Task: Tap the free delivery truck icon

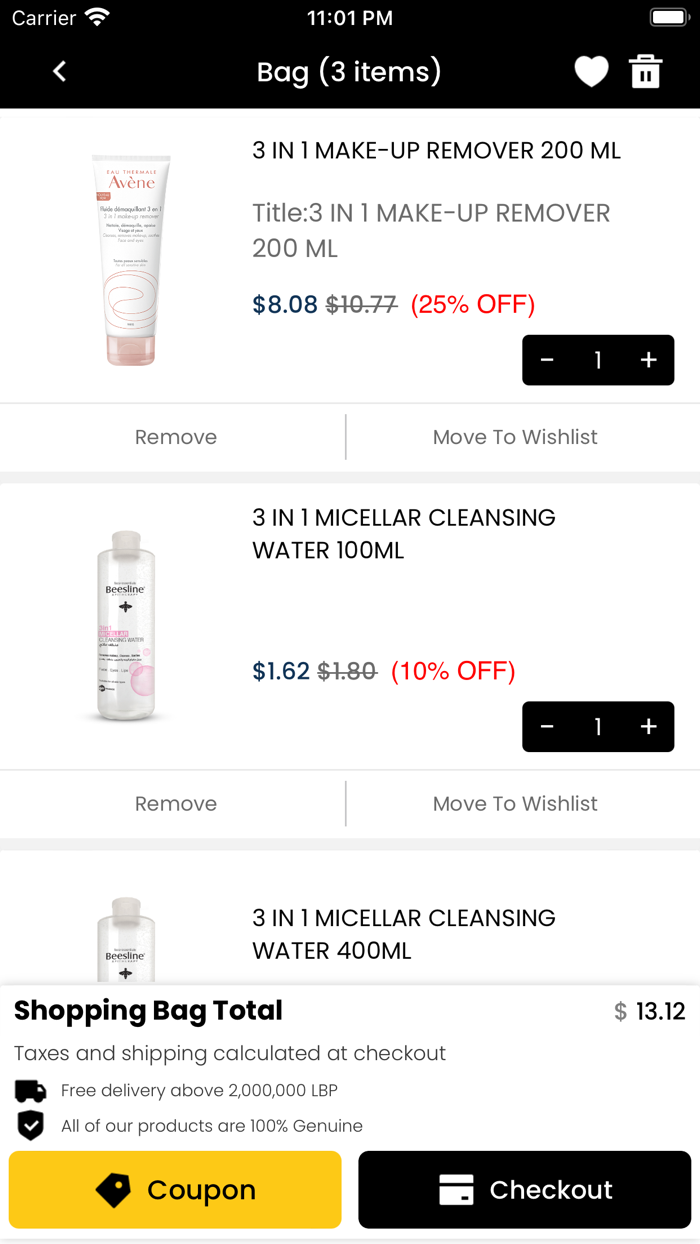Action: pos(31,1090)
